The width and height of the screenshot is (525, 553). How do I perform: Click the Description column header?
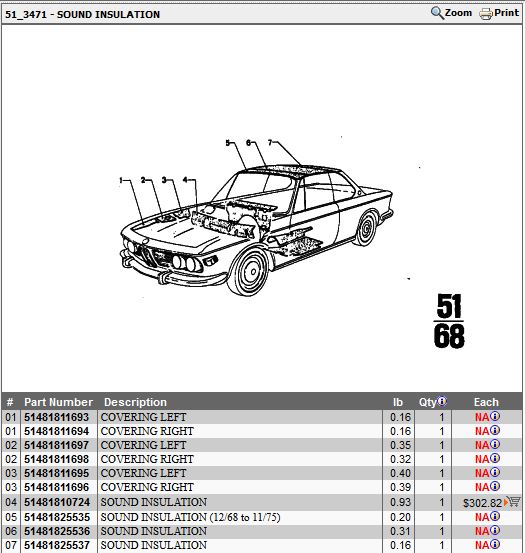(135, 402)
